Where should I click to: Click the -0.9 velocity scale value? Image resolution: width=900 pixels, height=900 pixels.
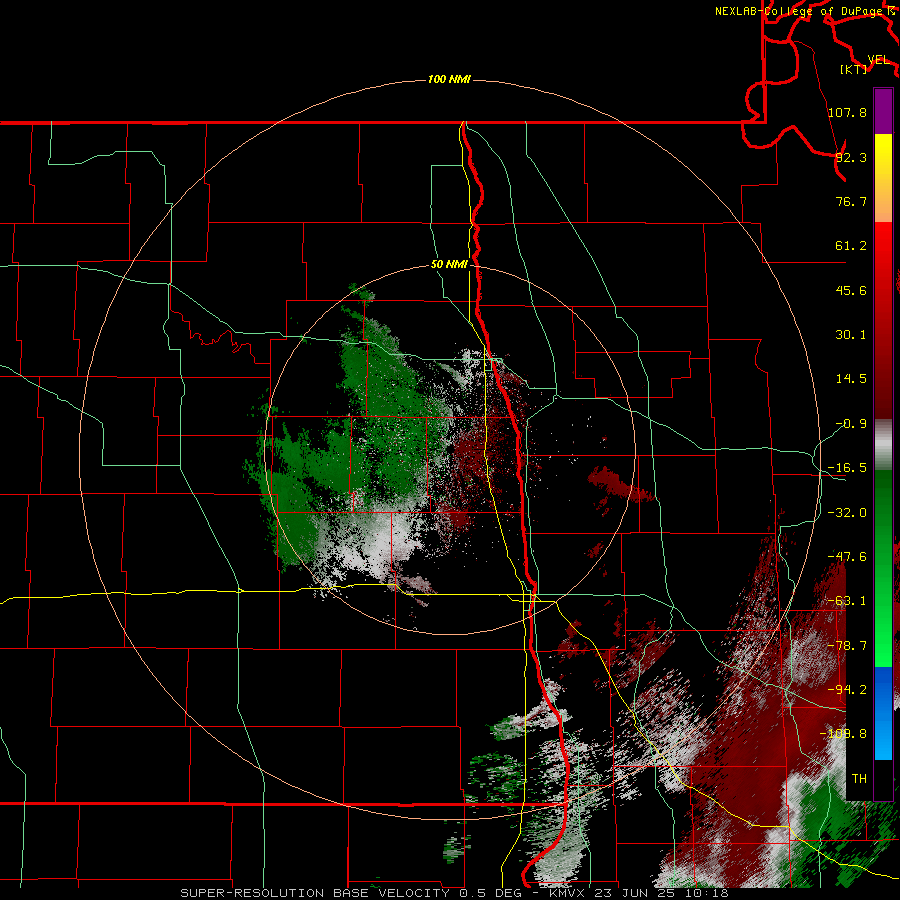851,424
